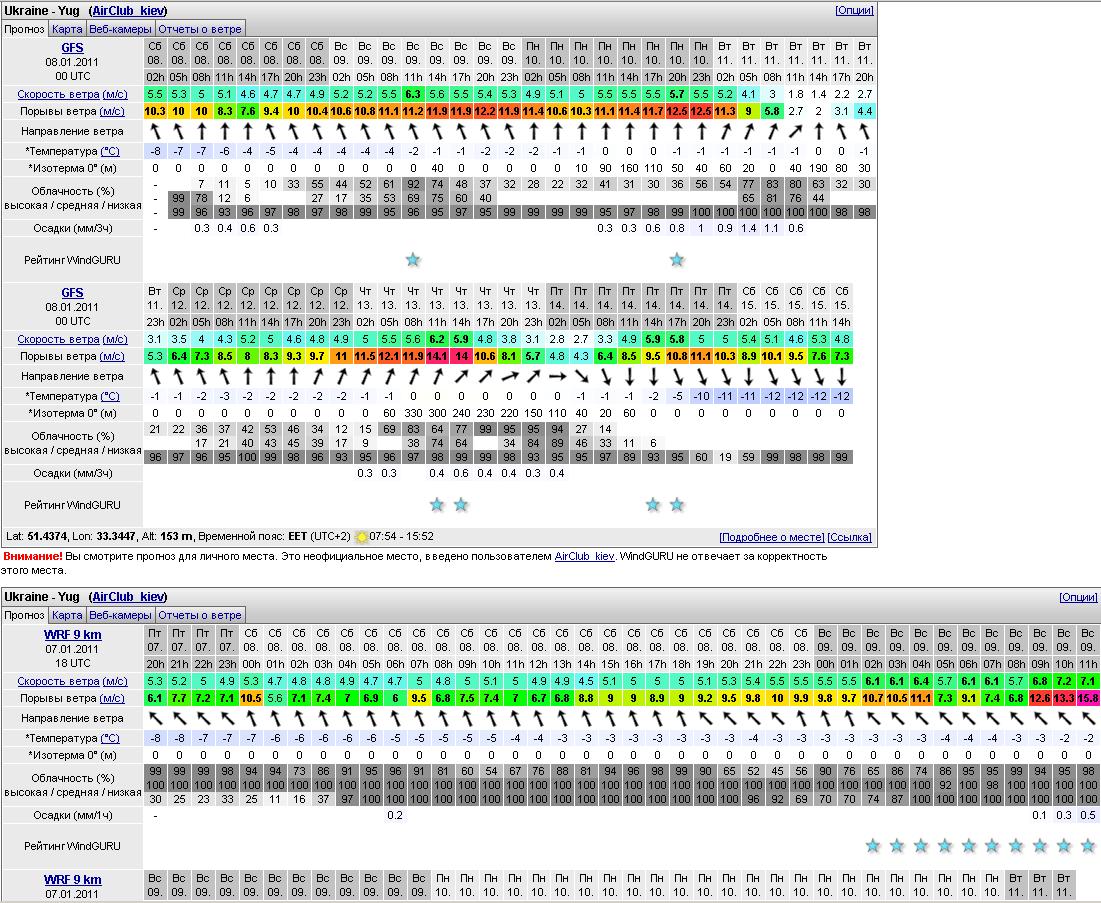Follow the Подробнее о месте link
Viewport: 1101px width, 903px height.
tap(770, 537)
